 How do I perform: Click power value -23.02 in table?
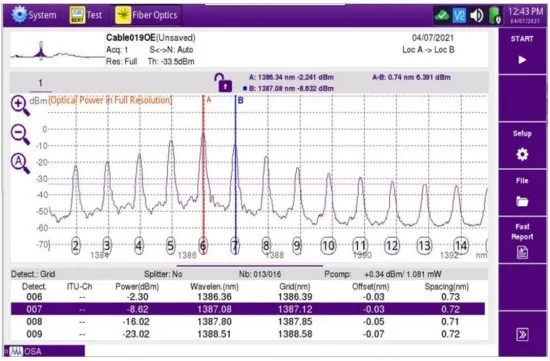[x=136, y=334]
